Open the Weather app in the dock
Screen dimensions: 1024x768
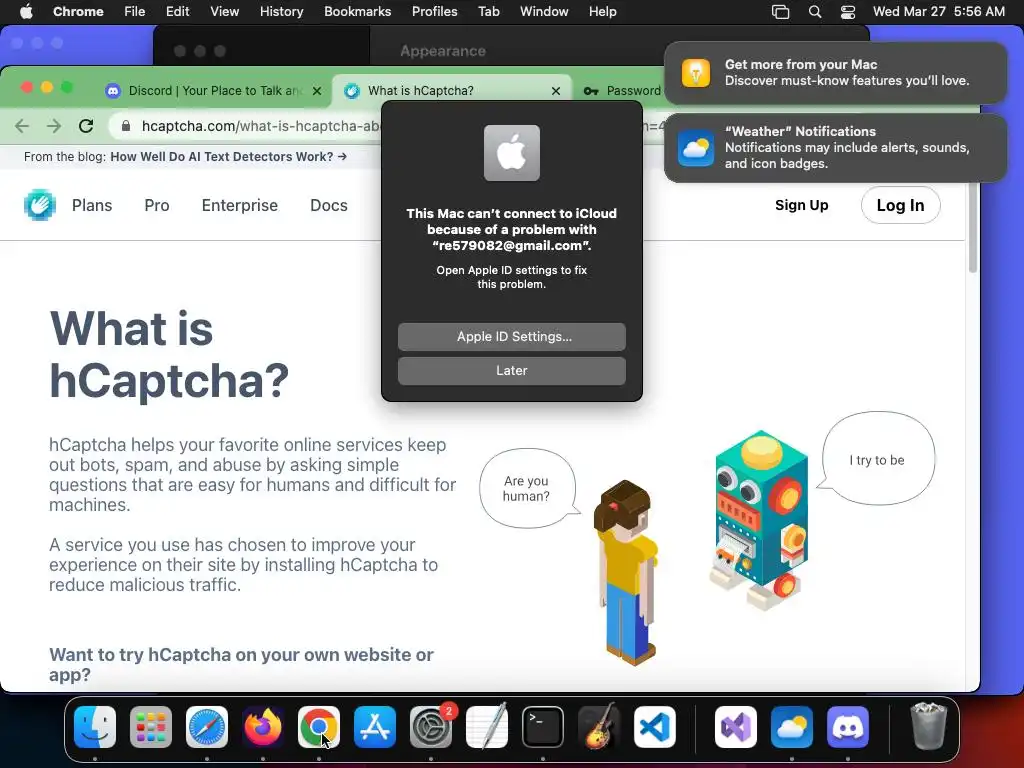[x=792, y=727]
